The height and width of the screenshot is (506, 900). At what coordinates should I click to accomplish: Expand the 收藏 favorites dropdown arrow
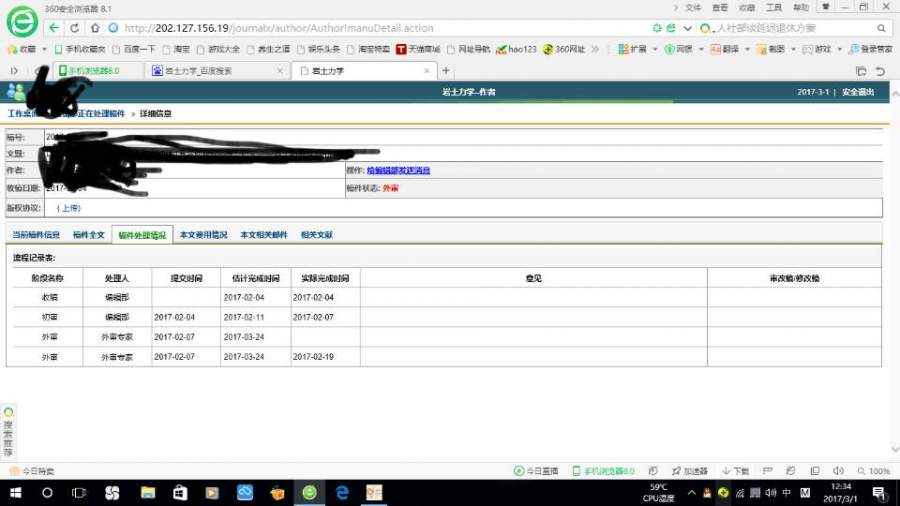tap(44, 49)
